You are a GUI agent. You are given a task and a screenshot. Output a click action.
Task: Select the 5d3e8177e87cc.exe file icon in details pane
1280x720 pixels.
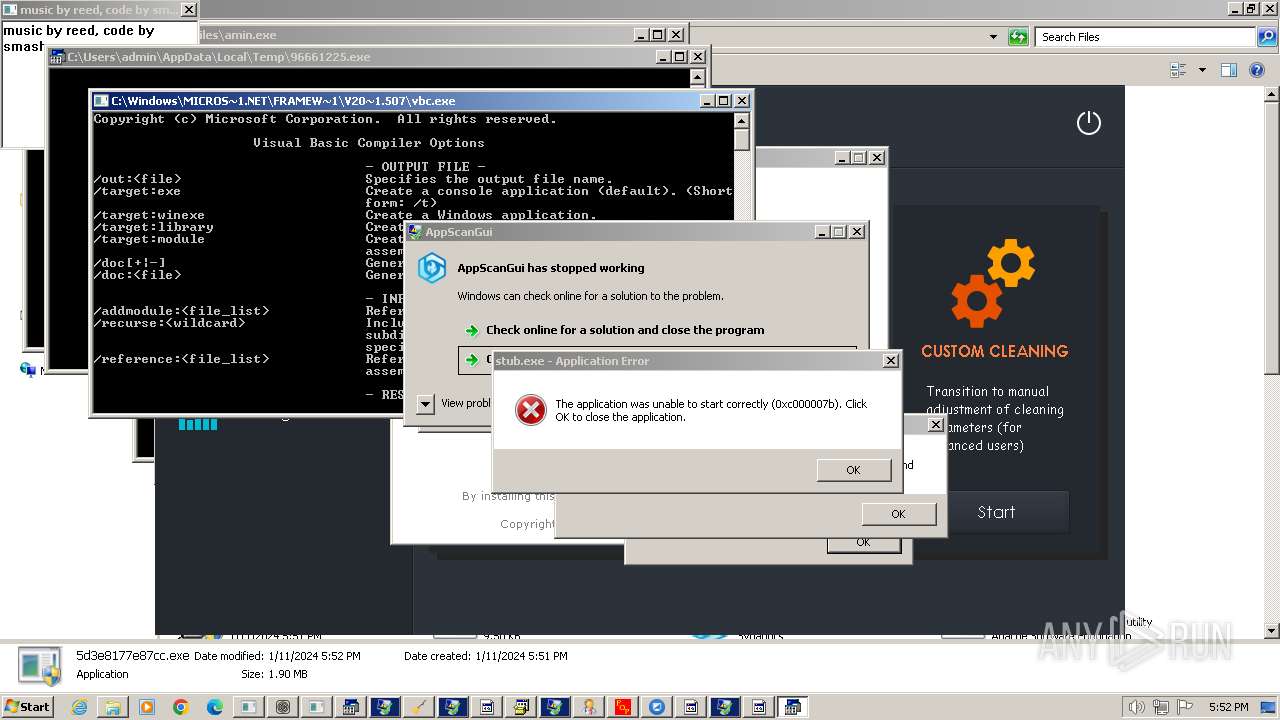(x=40, y=667)
